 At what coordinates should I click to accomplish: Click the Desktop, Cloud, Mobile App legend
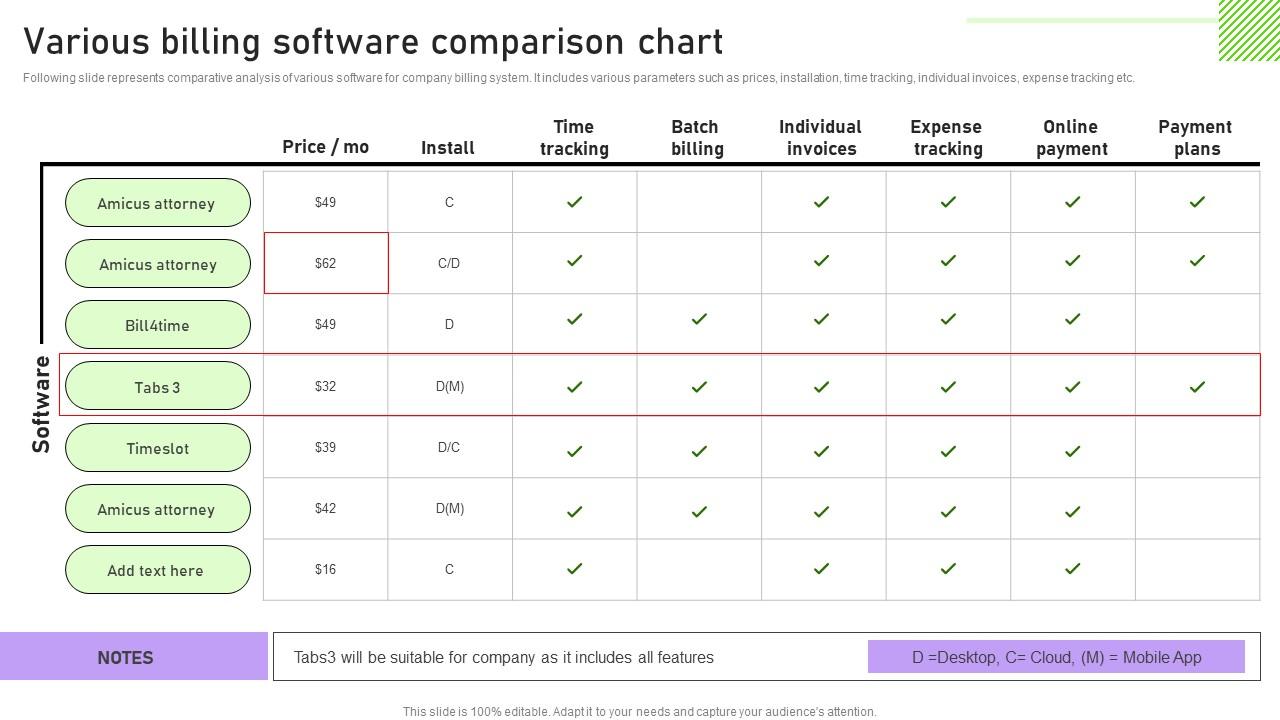click(1056, 657)
